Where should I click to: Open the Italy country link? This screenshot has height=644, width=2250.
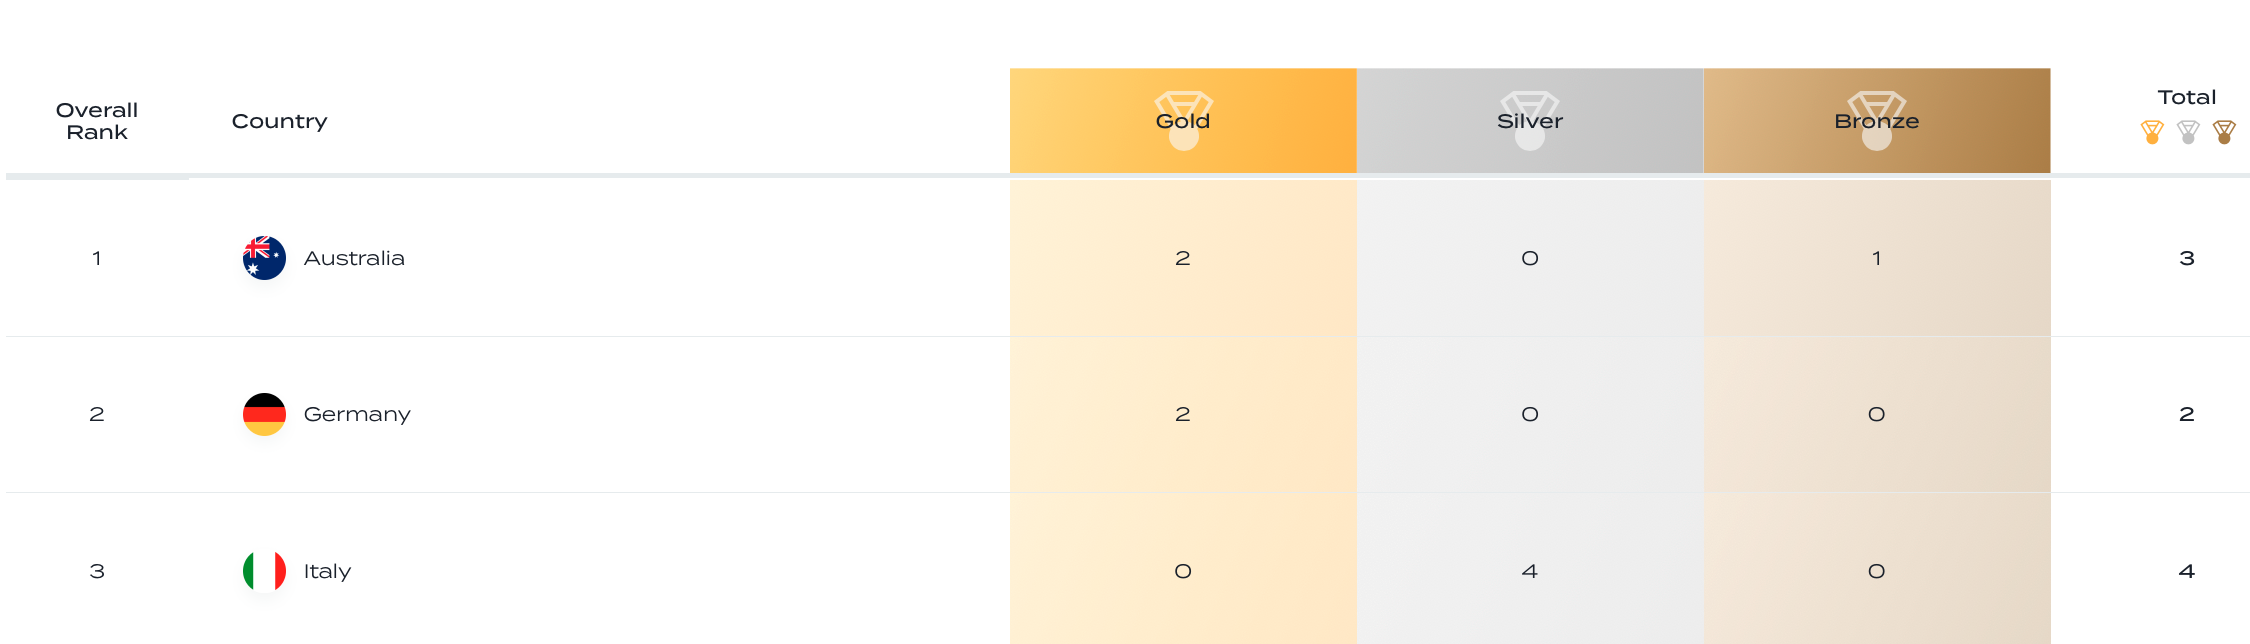click(x=327, y=571)
